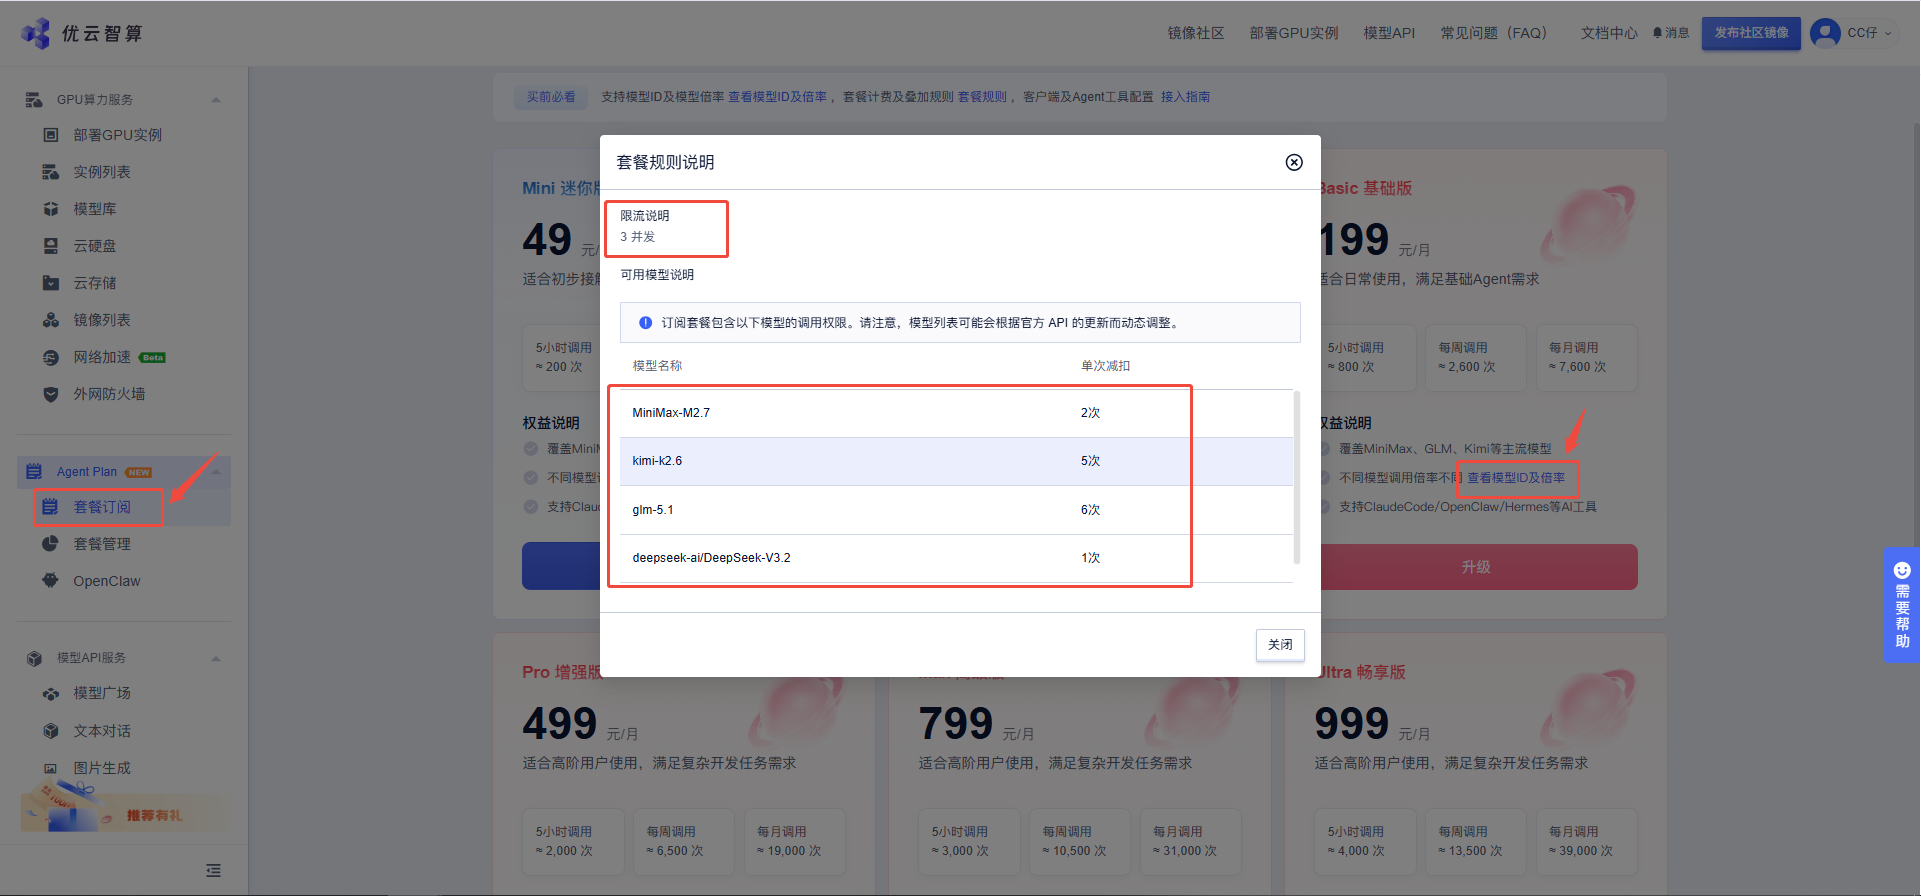Collapse the GPU算力服务 sidebar group
This screenshot has height=896, width=1921.
216,100
